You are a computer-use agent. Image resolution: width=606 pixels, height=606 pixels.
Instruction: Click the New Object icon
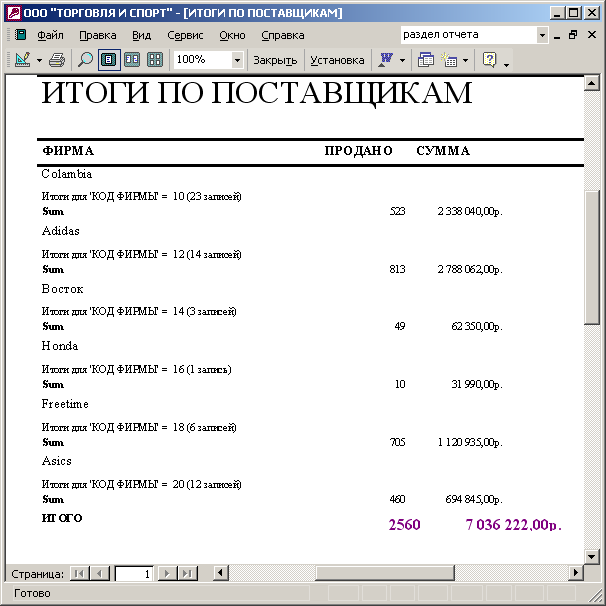(449, 60)
